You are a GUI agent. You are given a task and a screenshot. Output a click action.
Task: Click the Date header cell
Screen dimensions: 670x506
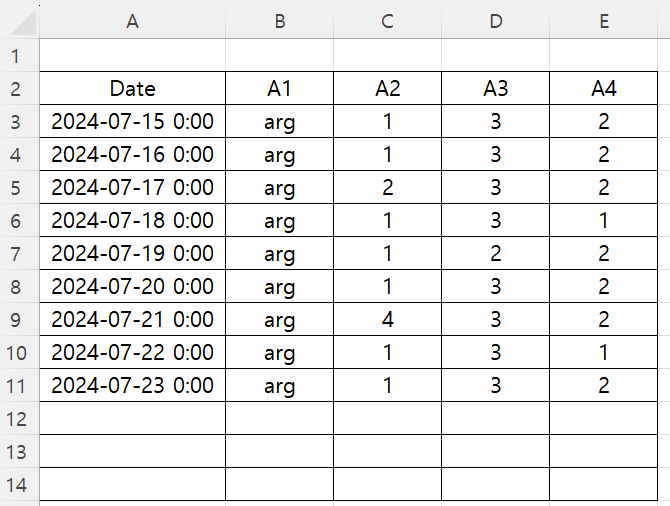pyautogui.click(x=132, y=88)
